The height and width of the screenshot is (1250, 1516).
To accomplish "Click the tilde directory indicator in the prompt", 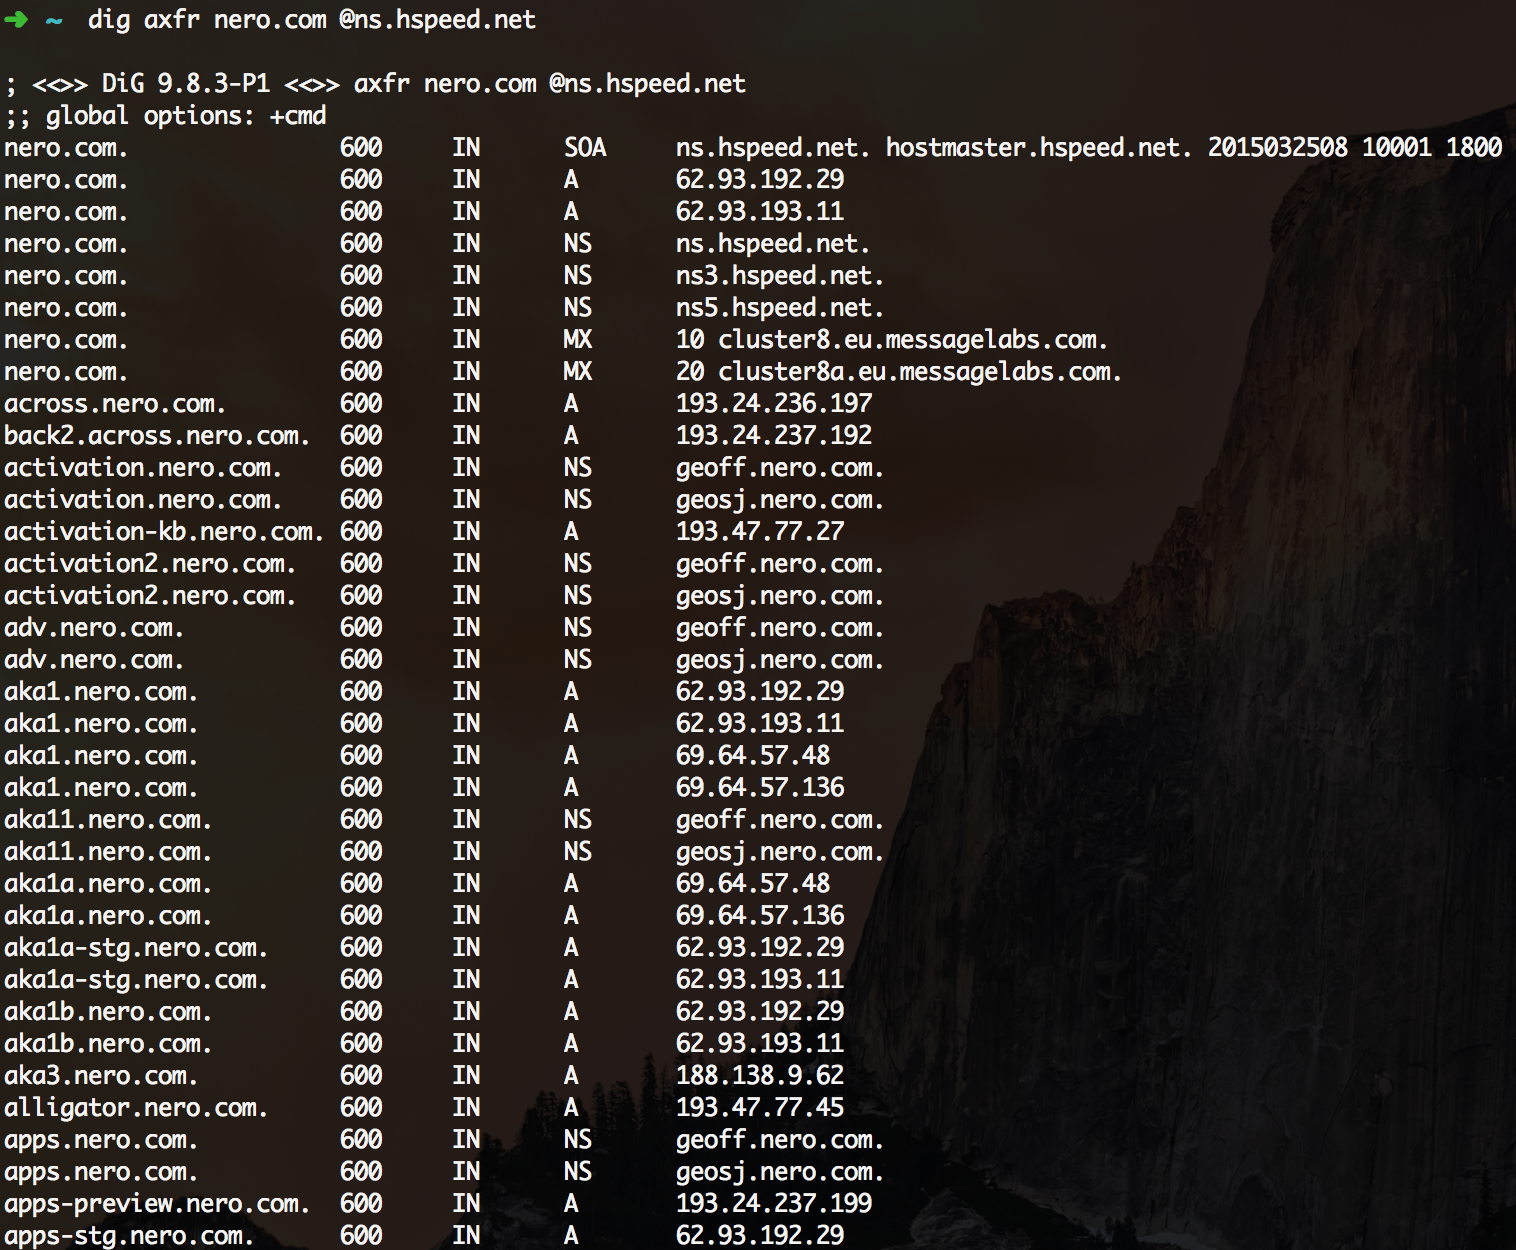I will click(54, 21).
